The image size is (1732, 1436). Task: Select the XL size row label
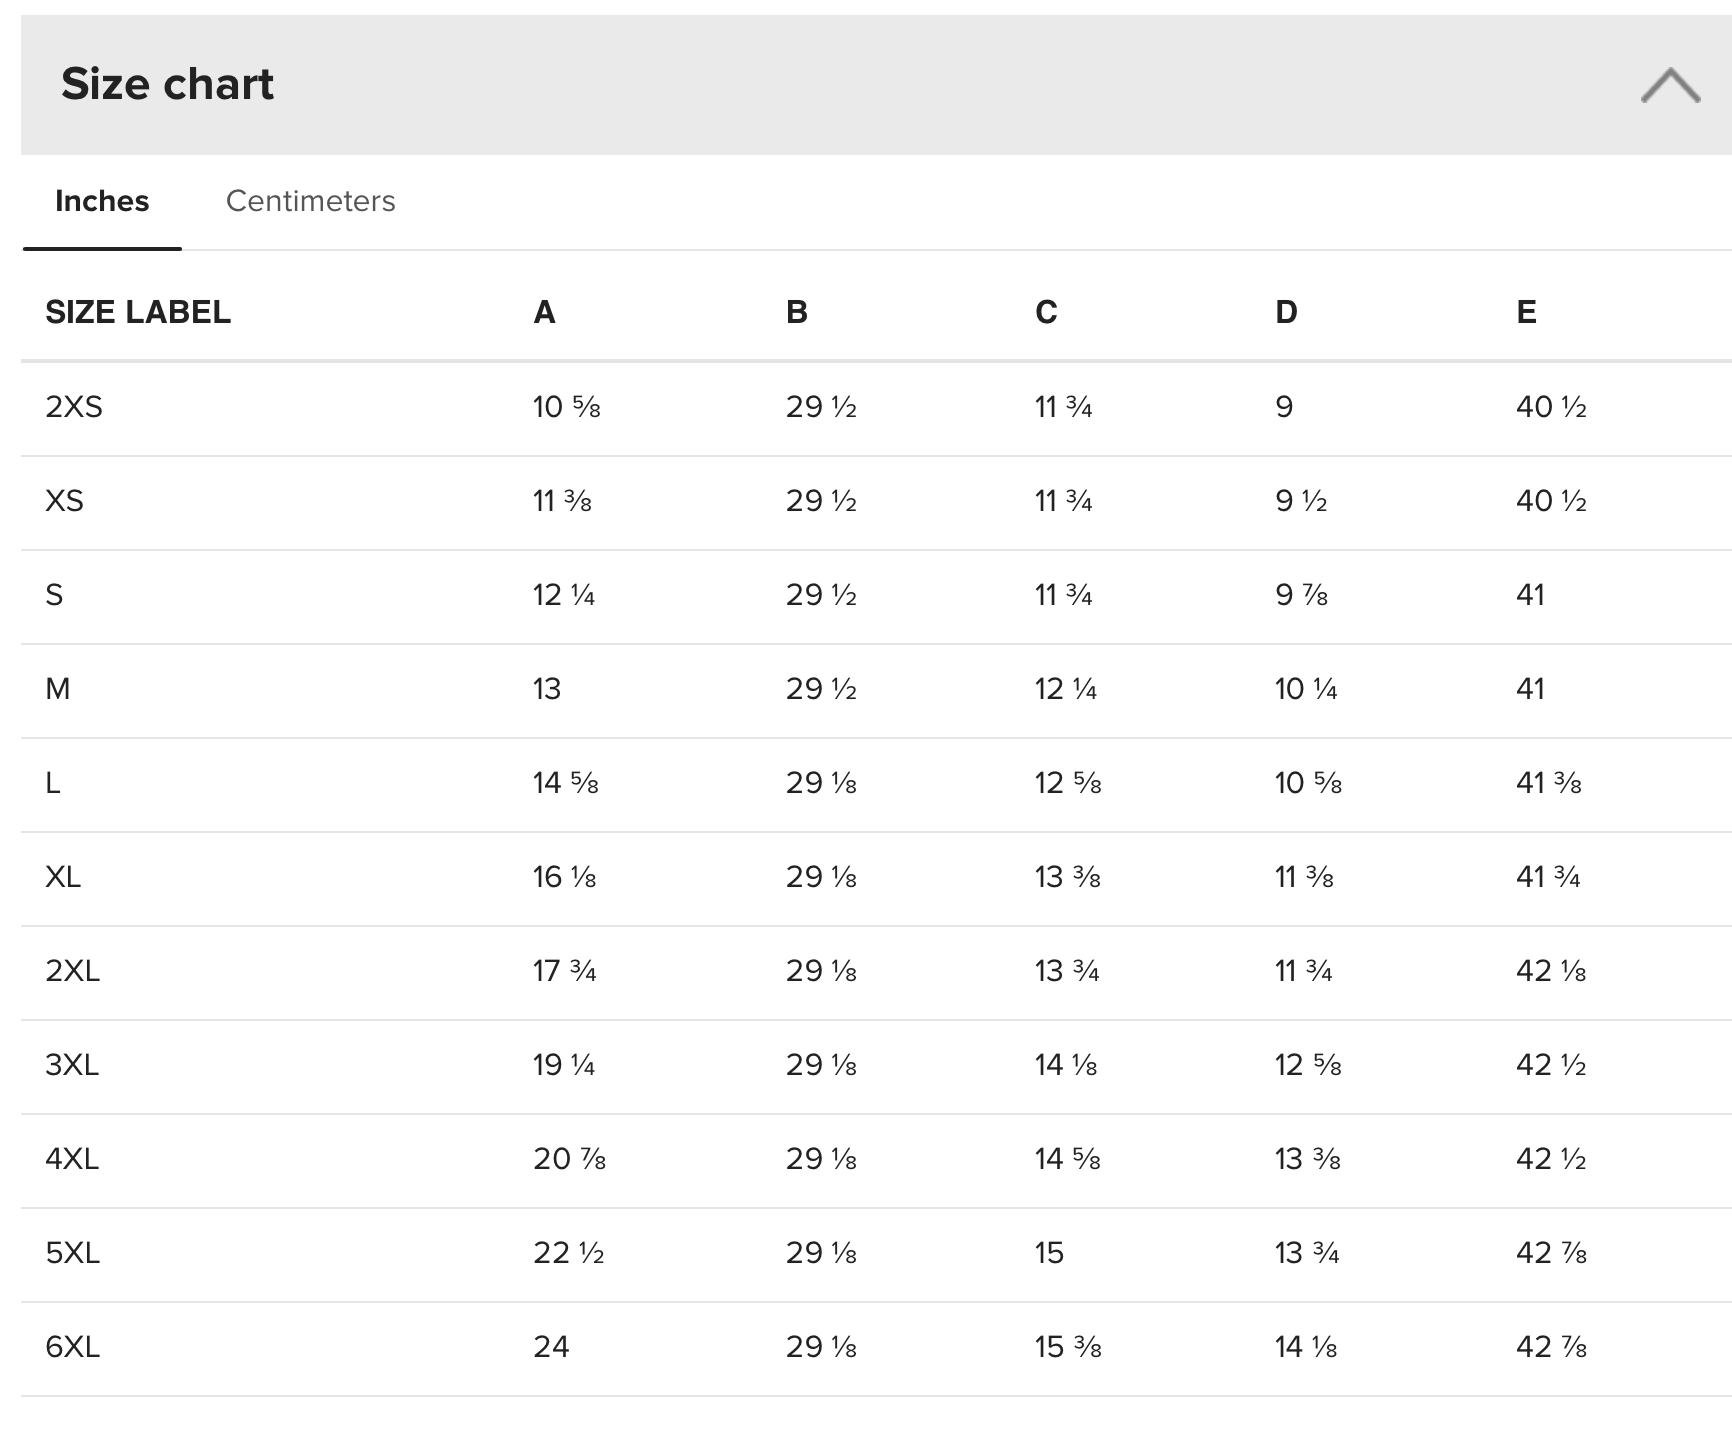tap(63, 877)
